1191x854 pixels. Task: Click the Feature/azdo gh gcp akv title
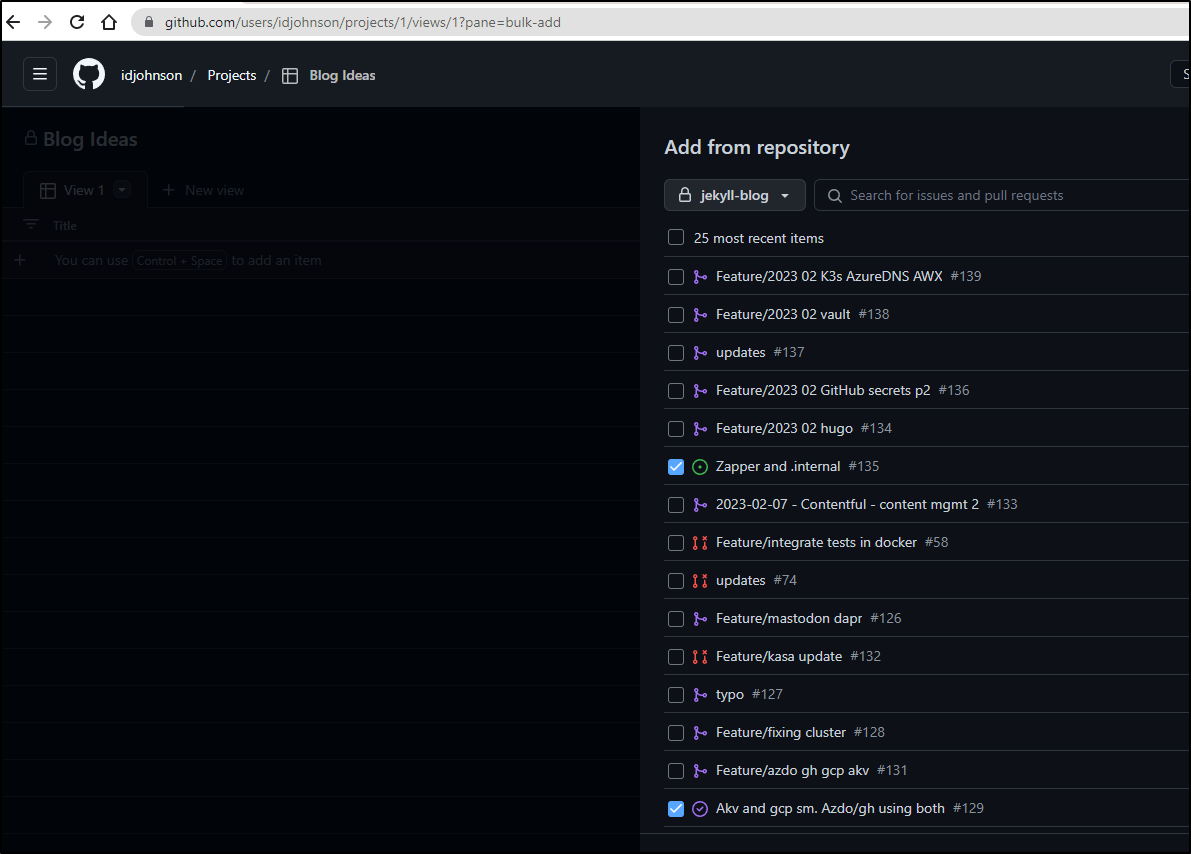[x=792, y=770]
